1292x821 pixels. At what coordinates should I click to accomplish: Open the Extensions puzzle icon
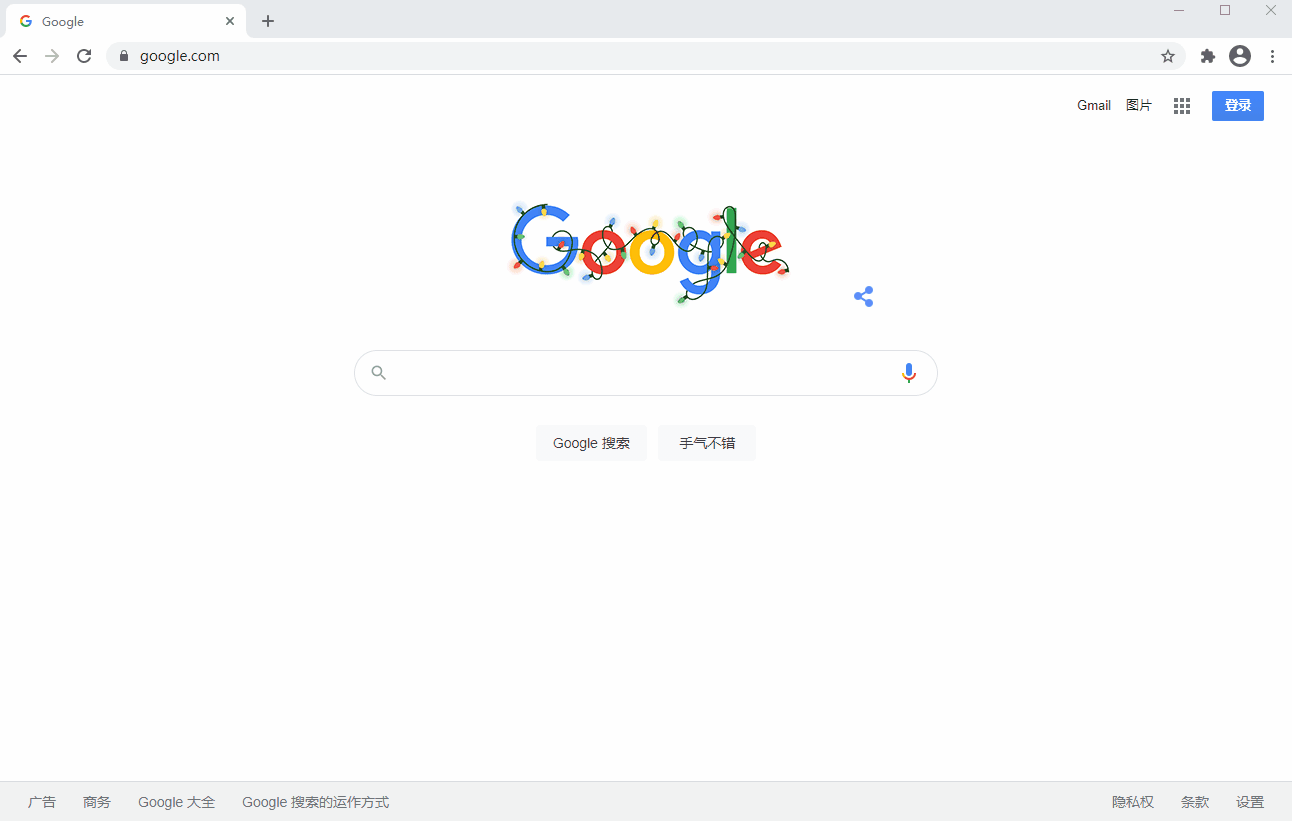tap(1208, 56)
